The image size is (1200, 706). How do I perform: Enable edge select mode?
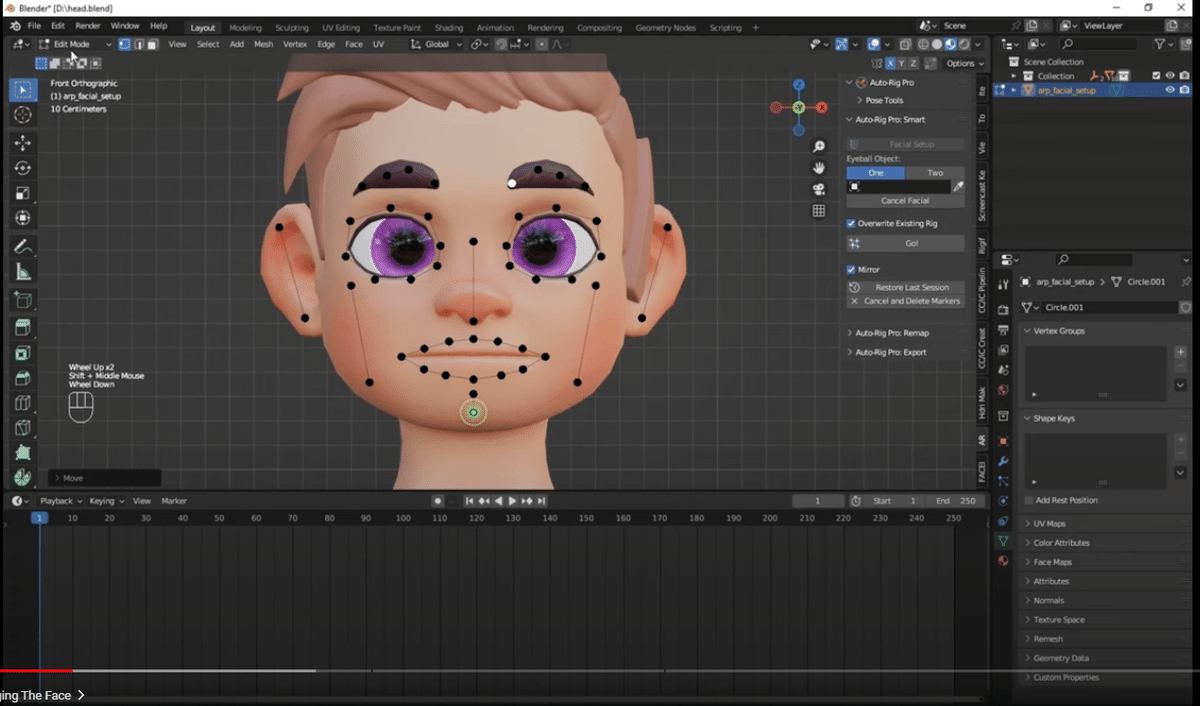pyautogui.click(x=138, y=44)
